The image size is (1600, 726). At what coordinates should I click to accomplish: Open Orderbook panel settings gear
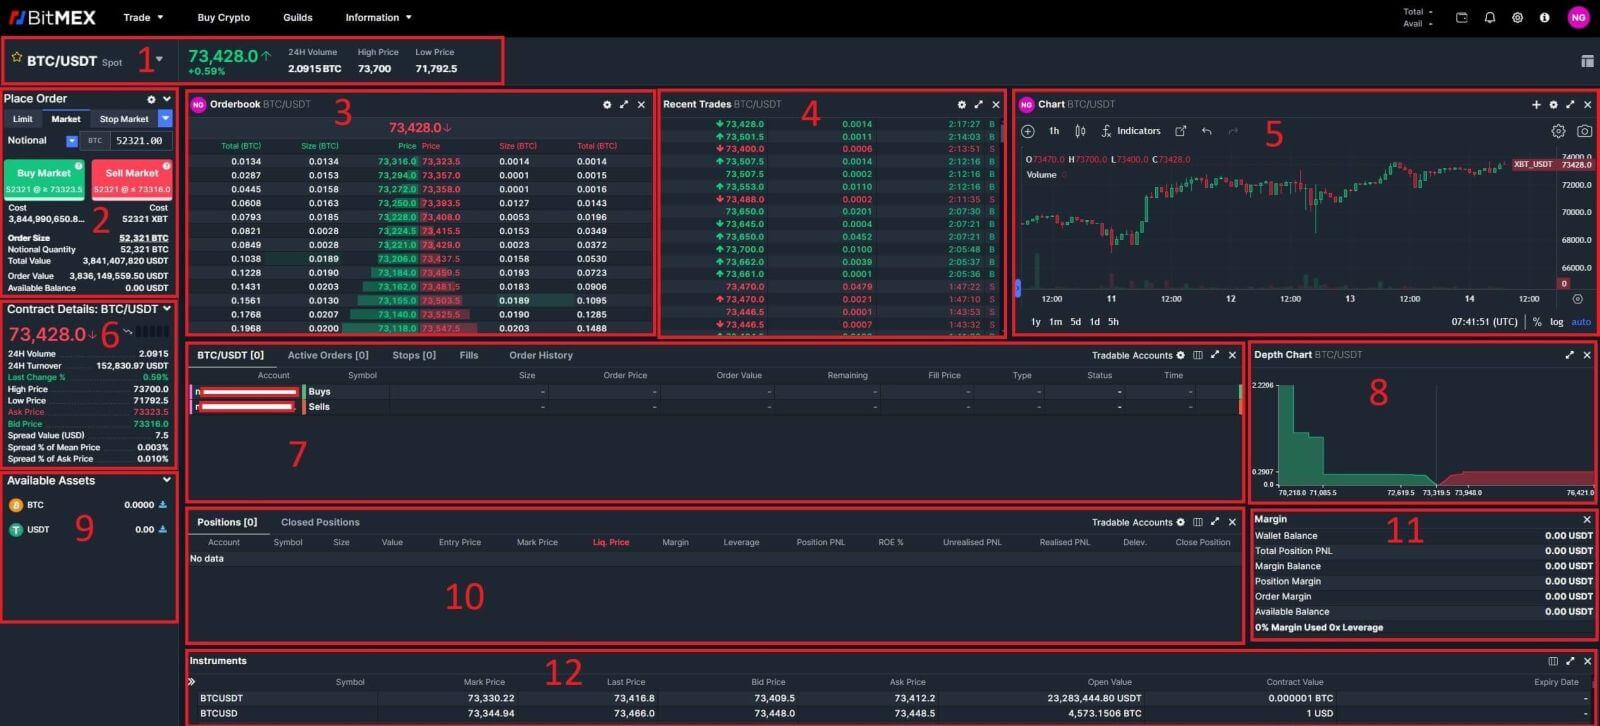coord(607,105)
